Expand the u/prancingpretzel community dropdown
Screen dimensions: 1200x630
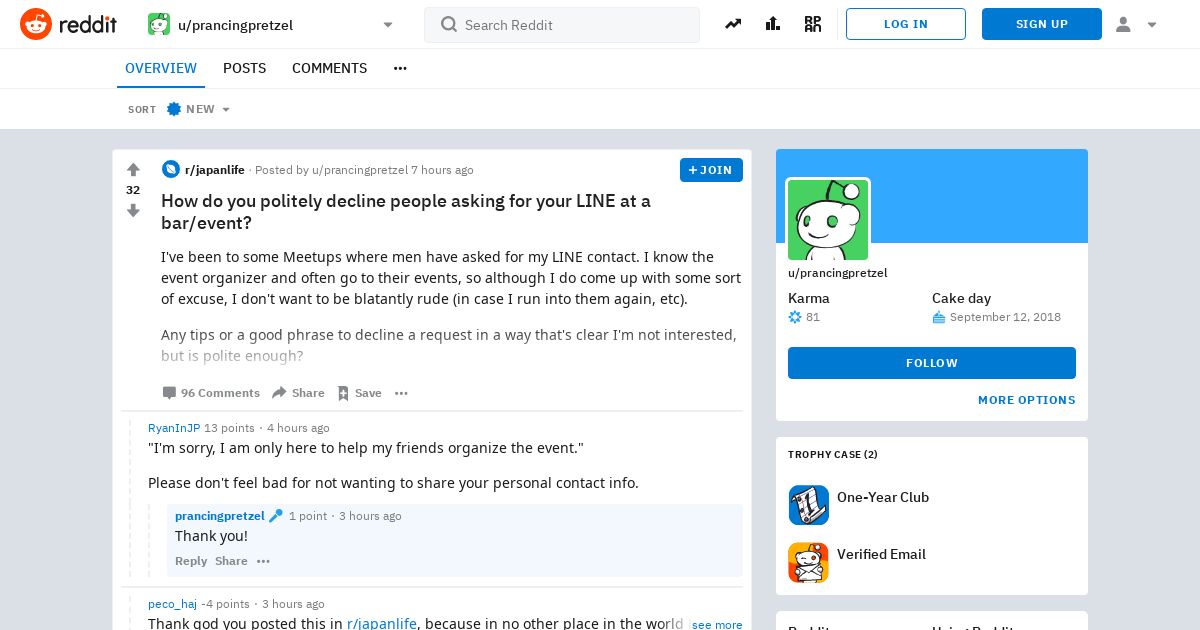pyautogui.click(x=388, y=25)
